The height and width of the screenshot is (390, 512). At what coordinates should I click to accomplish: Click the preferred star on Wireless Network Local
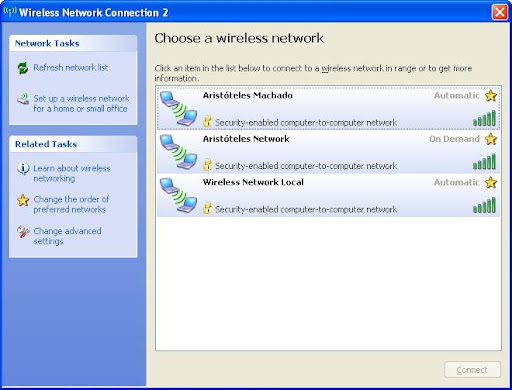[x=491, y=182]
